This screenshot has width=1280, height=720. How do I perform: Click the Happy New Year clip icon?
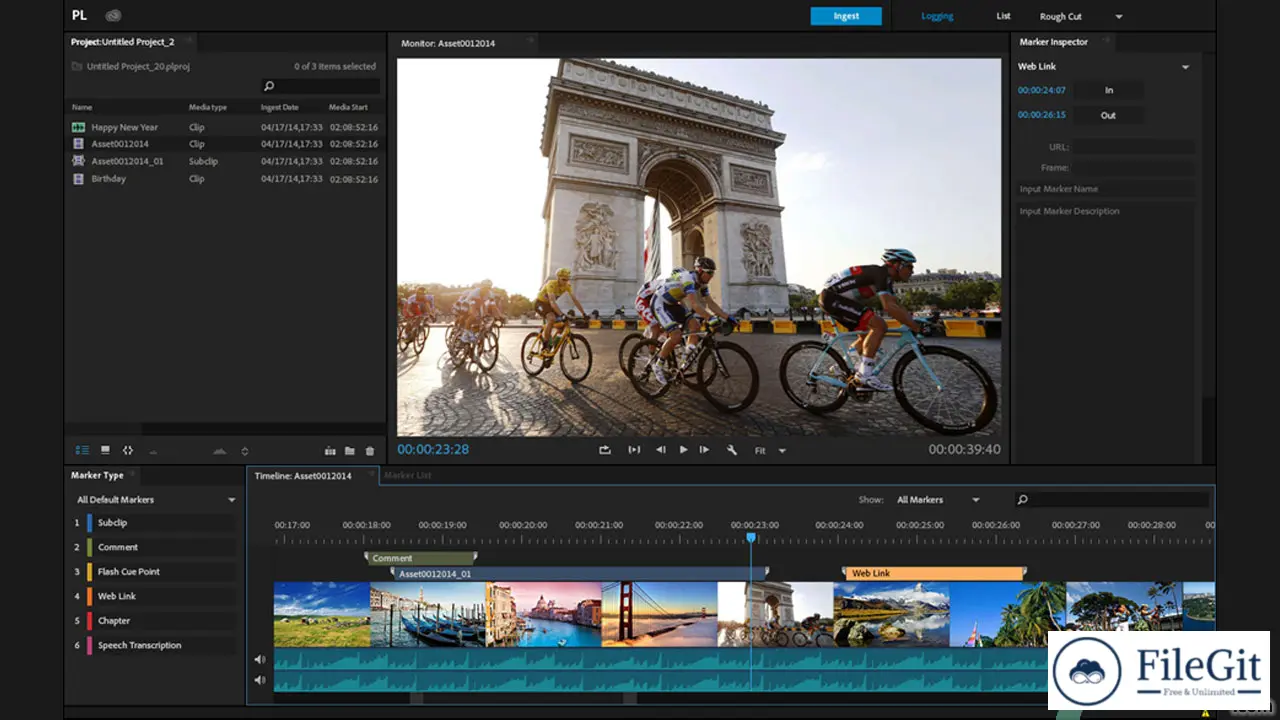click(x=78, y=128)
